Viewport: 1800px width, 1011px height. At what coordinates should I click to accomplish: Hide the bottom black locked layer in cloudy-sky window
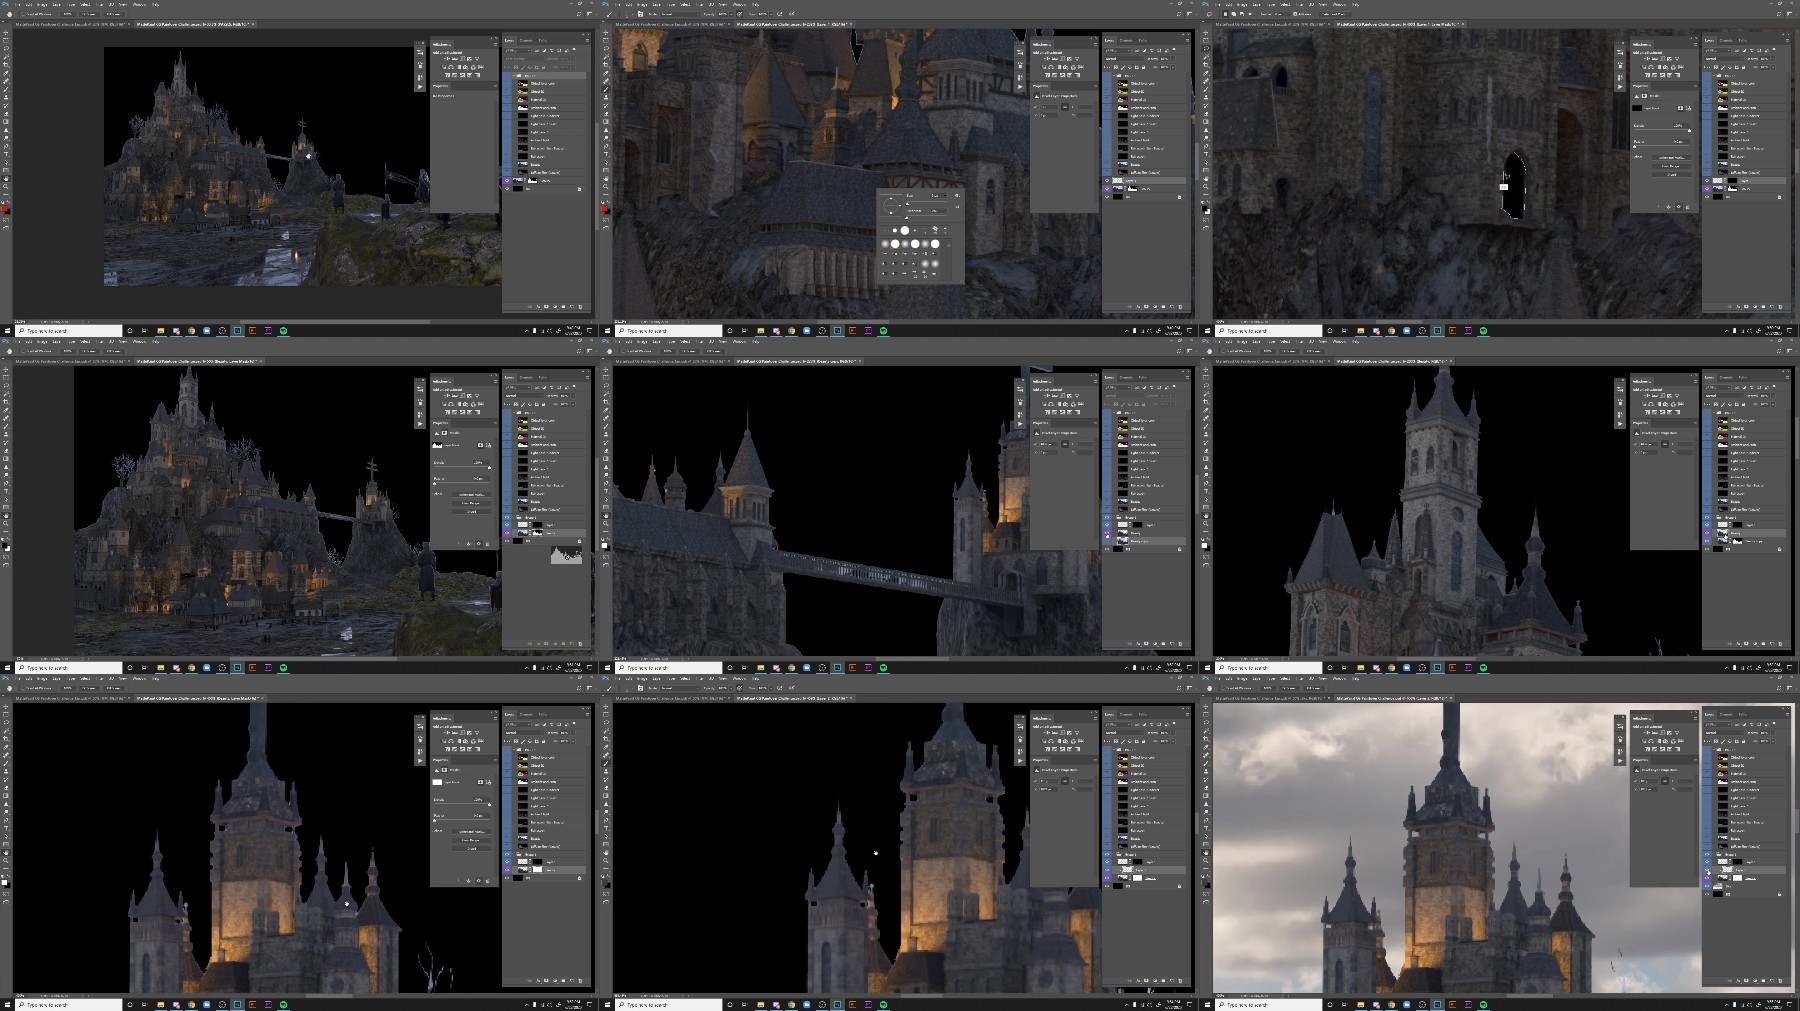(x=1707, y=894)
